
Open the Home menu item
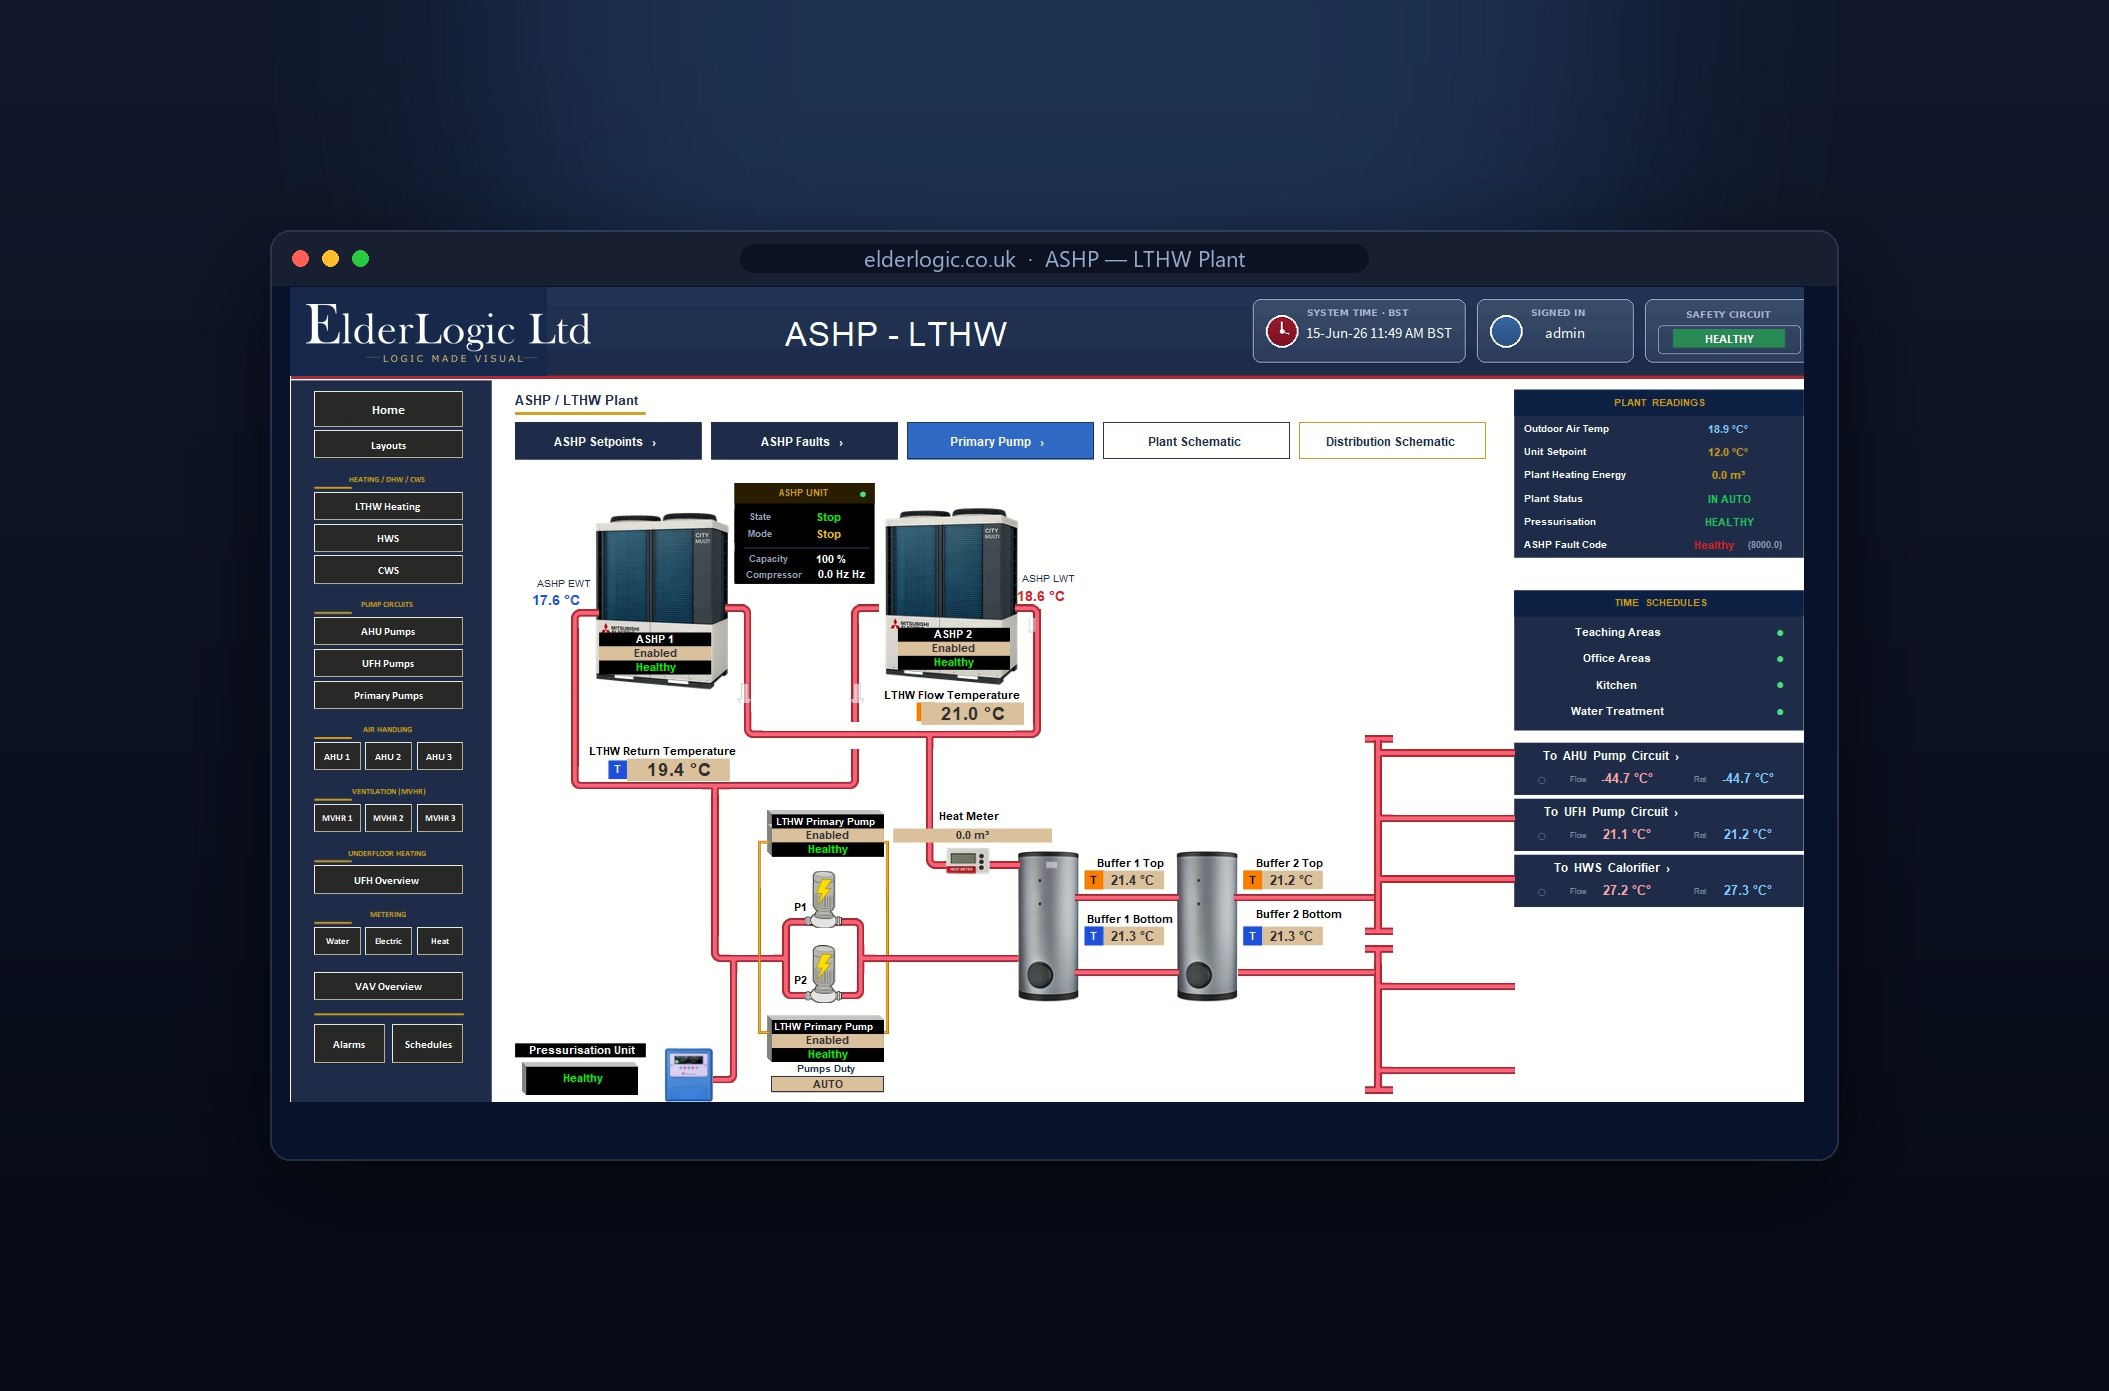pyautogui.click(x=388, y=409)
